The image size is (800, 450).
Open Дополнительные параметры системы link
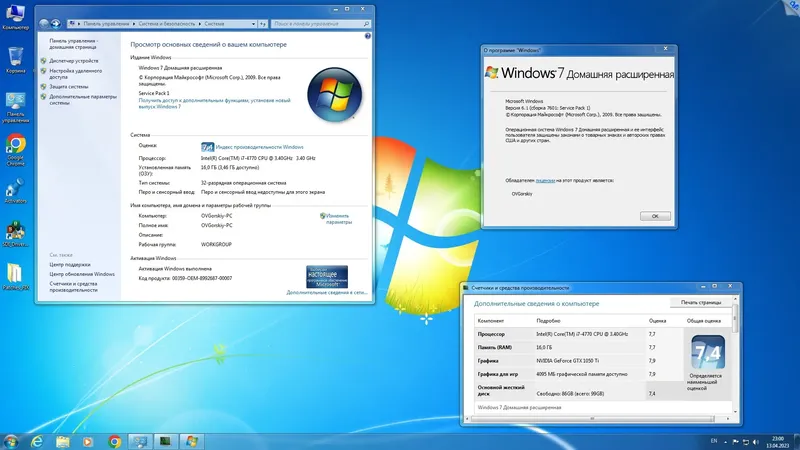pos(83,99)
